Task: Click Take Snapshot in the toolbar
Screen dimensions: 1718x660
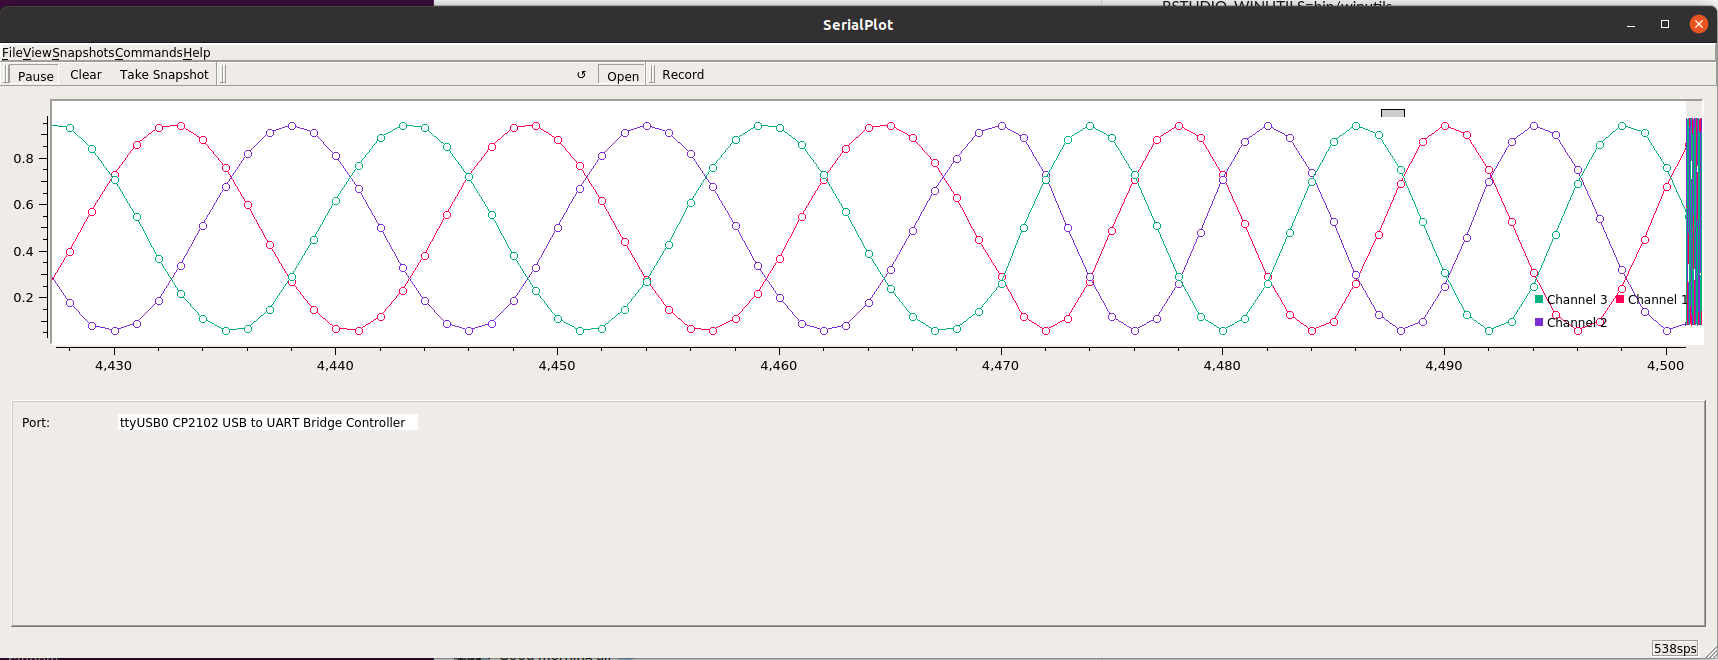Action: pyautogui.click(x=164, y=75)
